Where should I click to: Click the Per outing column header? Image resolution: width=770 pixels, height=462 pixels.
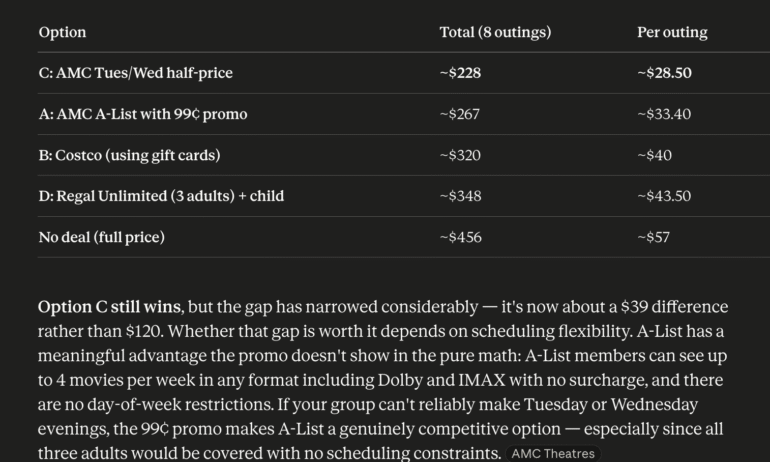(x=672, y=32)
